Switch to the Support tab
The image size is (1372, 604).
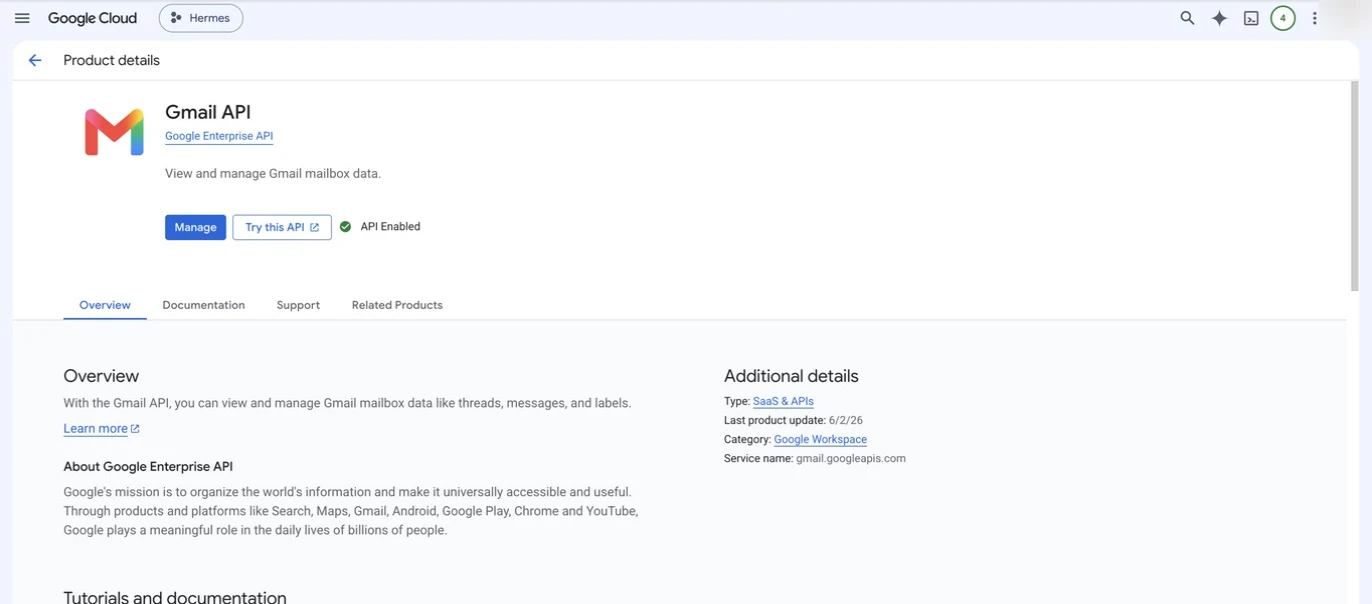[298, 305]
